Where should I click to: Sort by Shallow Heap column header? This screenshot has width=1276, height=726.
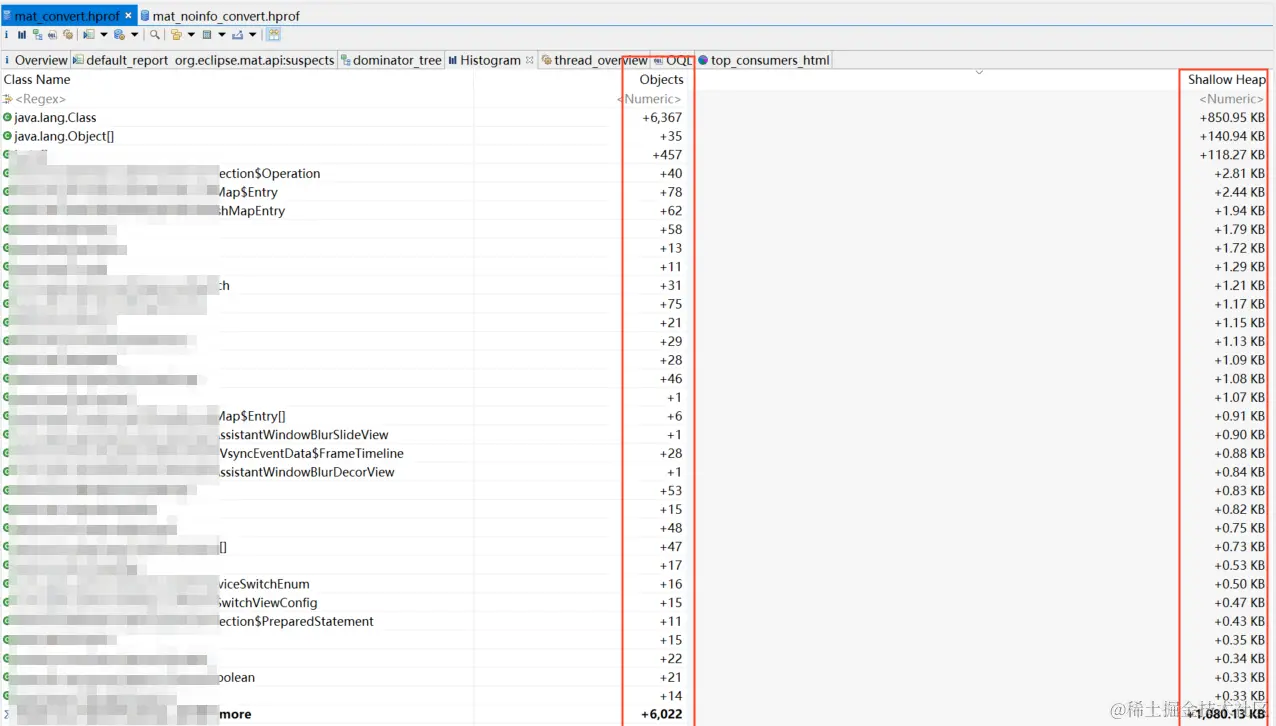[x=1226, y=80]
